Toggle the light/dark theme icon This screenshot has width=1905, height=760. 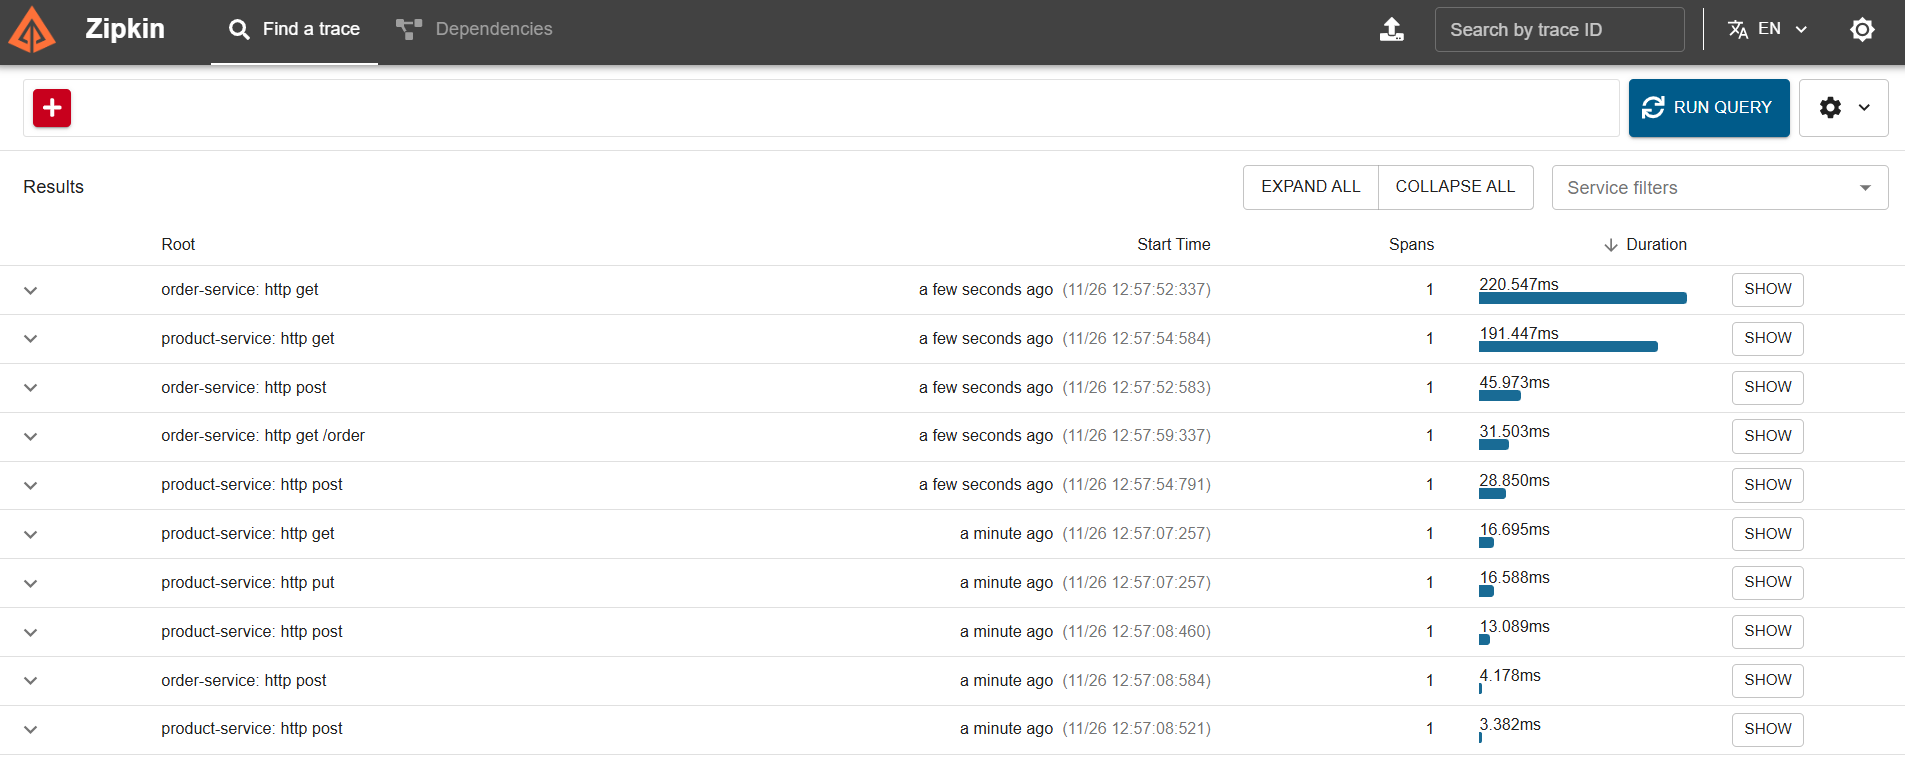tap(1861, 30)
